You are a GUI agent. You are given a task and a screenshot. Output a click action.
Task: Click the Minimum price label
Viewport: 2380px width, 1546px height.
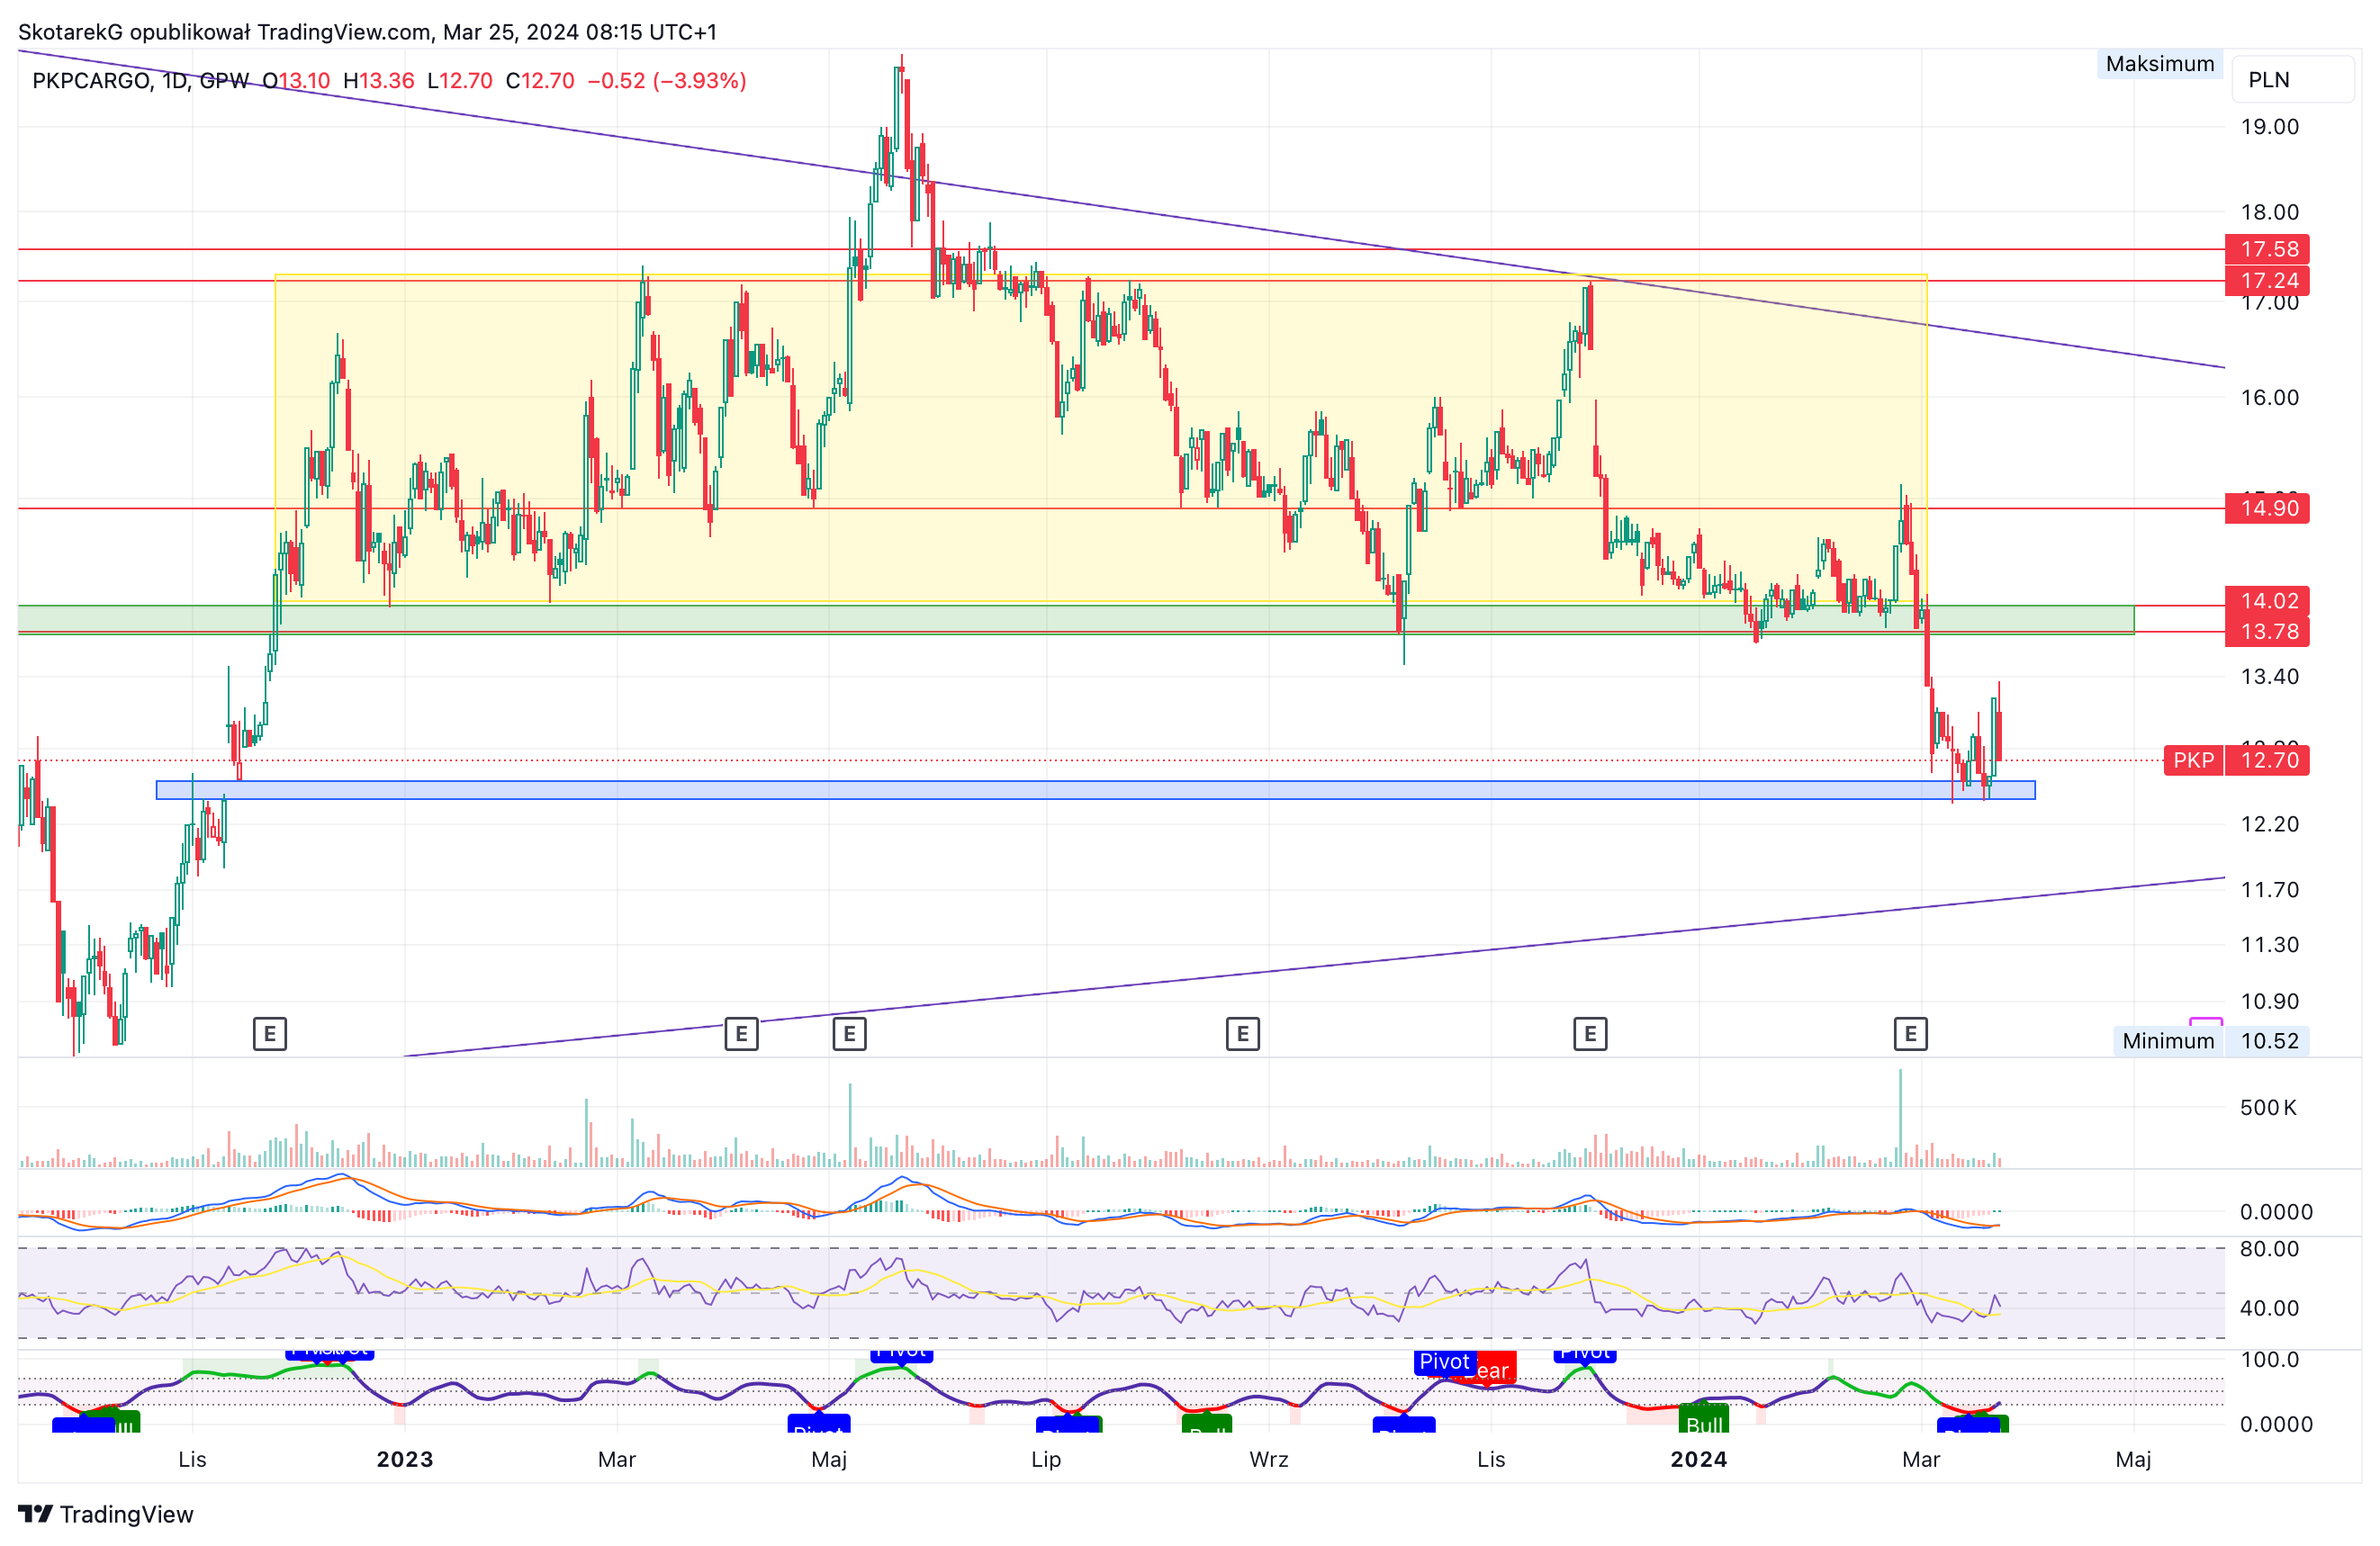(2168, 1041)
